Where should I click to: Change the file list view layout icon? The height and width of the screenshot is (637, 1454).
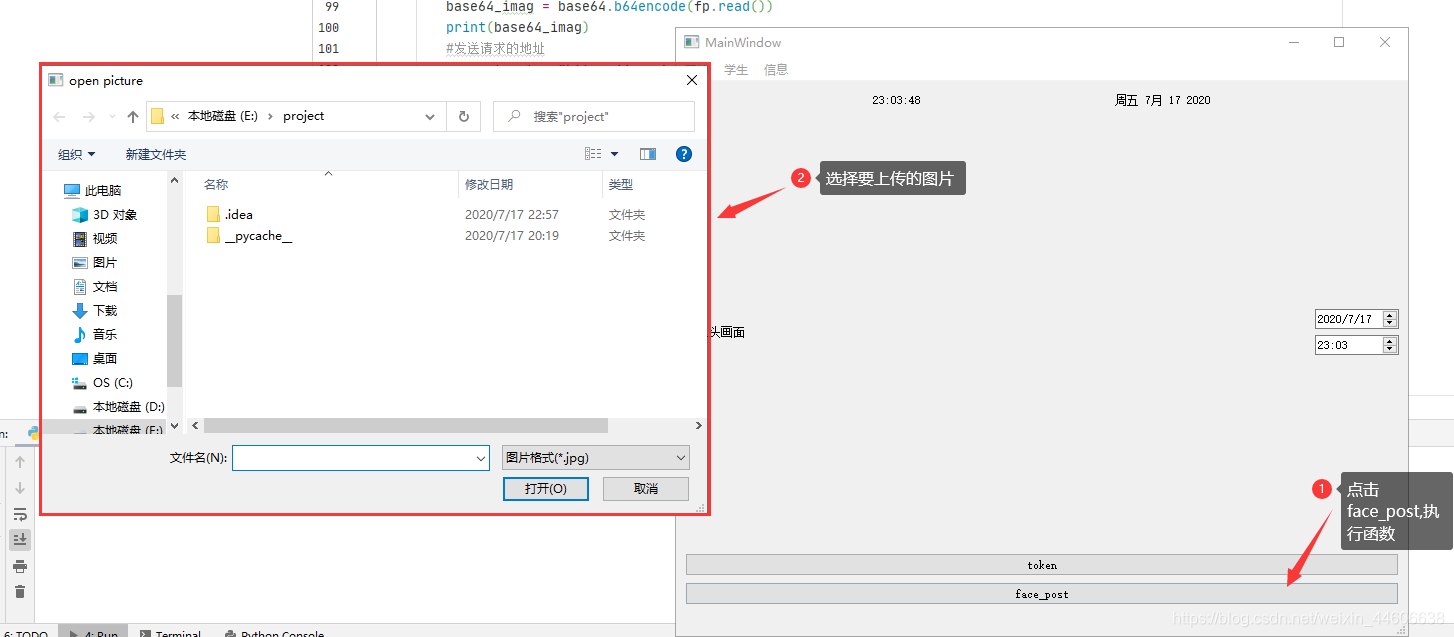593,154
